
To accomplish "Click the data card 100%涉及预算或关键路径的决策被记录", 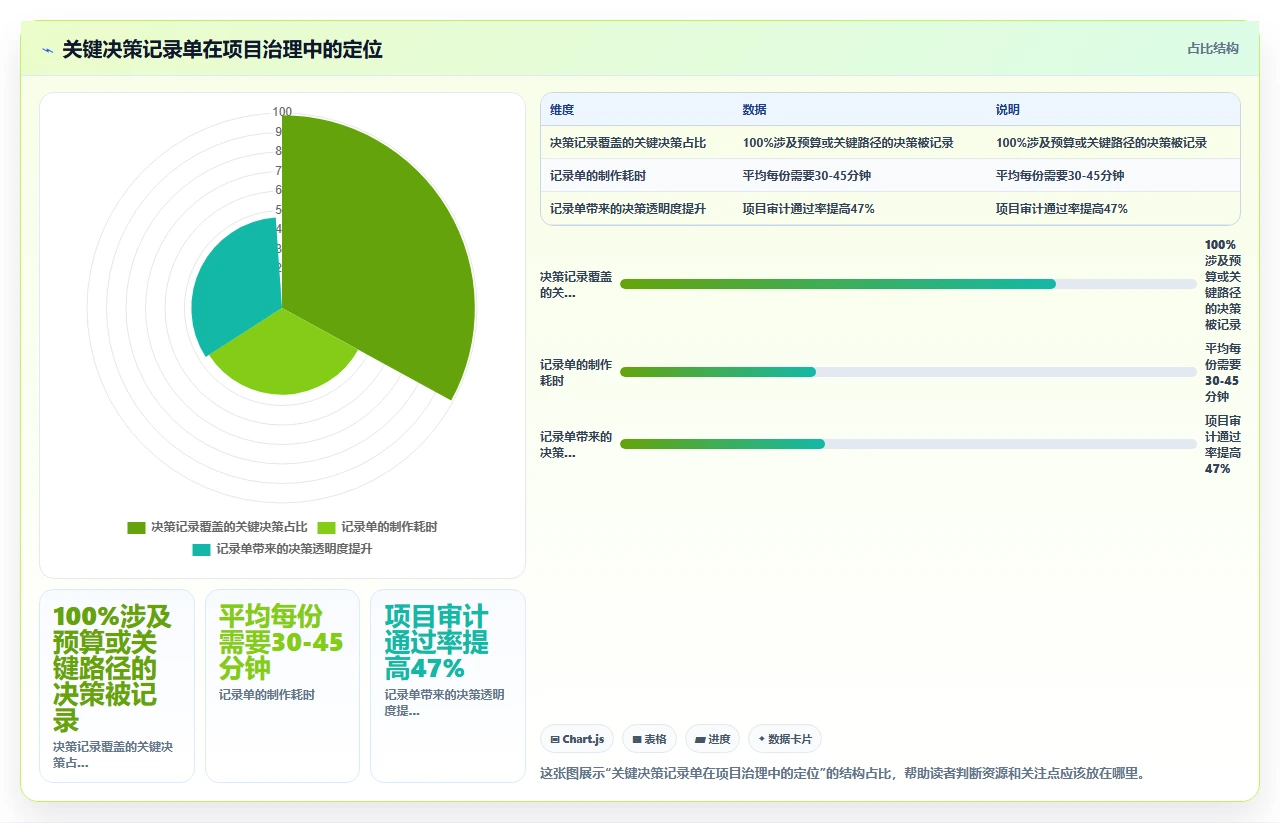I will coord(117,686).
